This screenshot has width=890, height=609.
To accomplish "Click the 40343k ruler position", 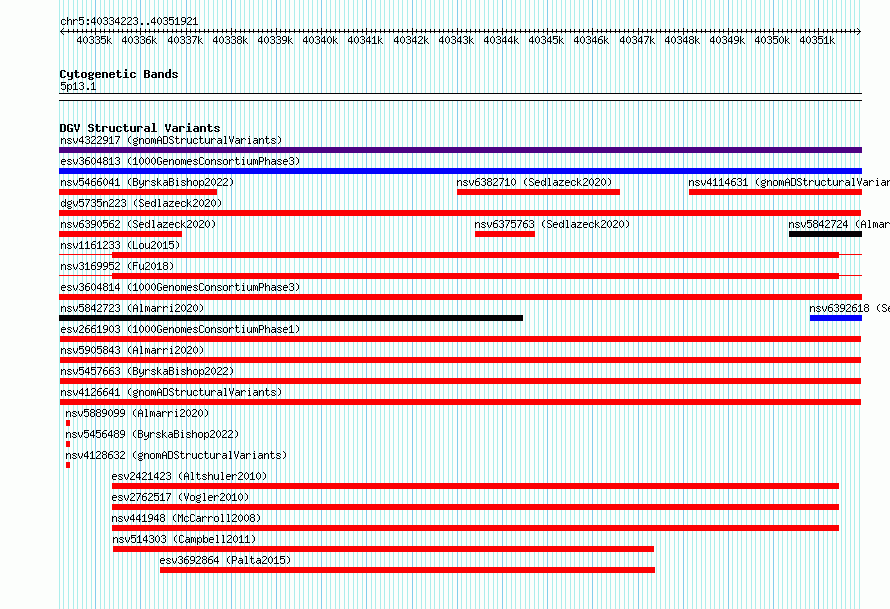I will pyautogui.click(x=456, y=40).
